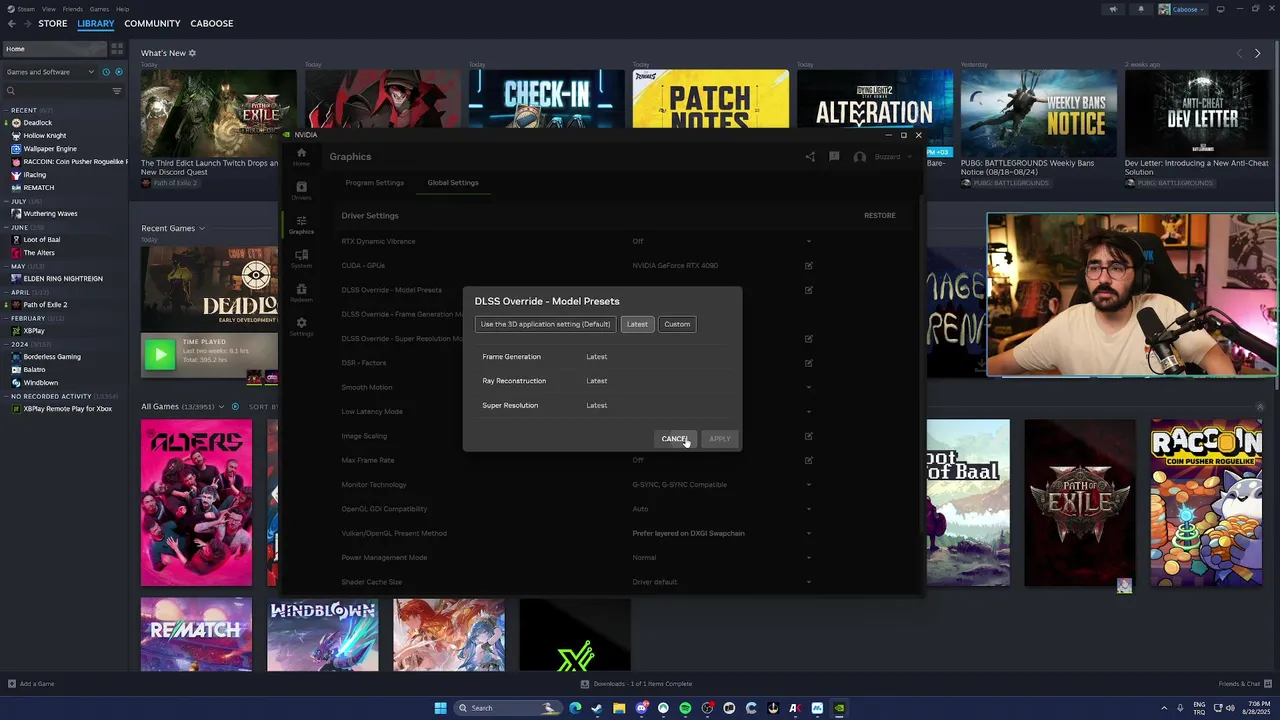Open the Steam menu
Screen dimensions: 1280x720
click(x=26, y=9)
